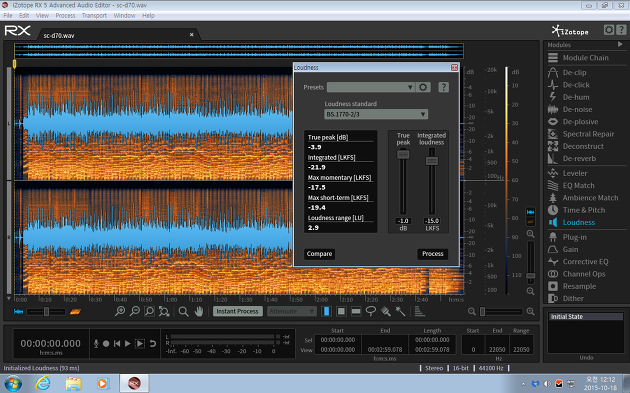Screen dimensions: 630x393
Task: Adjust the Integrated loudness slider
Action: [x=432, y=161]
